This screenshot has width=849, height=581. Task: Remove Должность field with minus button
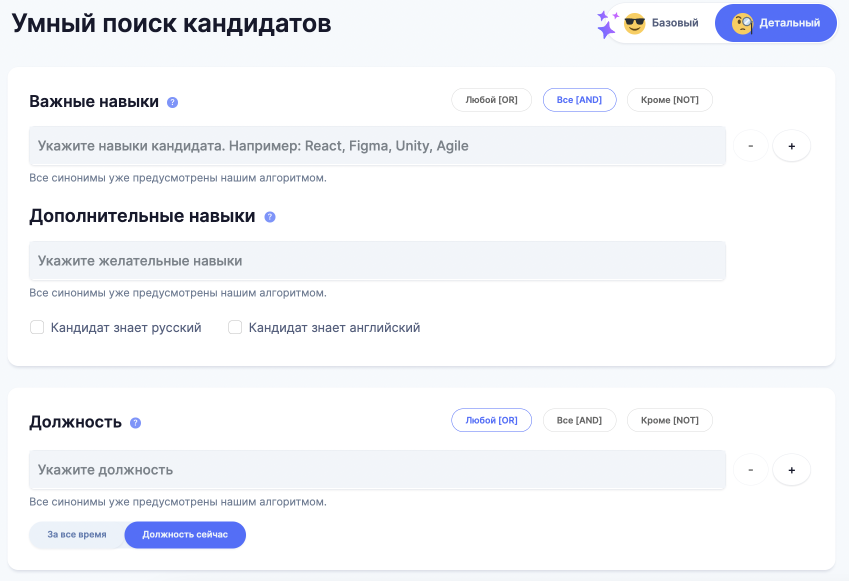pos(750,470)
